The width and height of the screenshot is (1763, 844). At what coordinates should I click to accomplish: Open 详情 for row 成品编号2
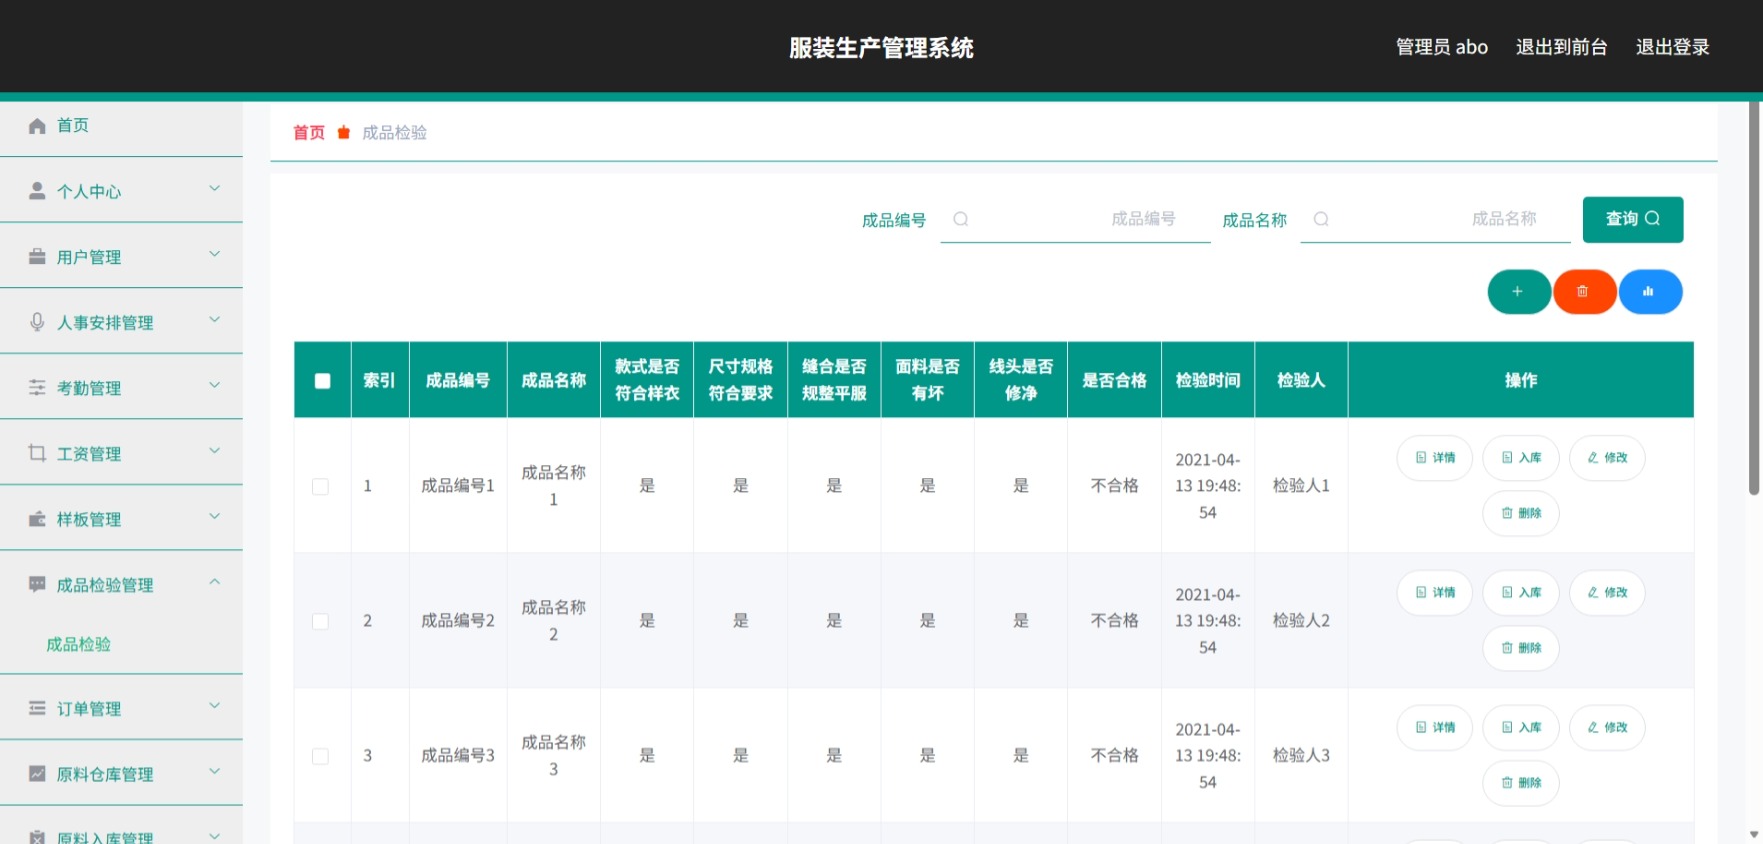[x=1435, y=593]
